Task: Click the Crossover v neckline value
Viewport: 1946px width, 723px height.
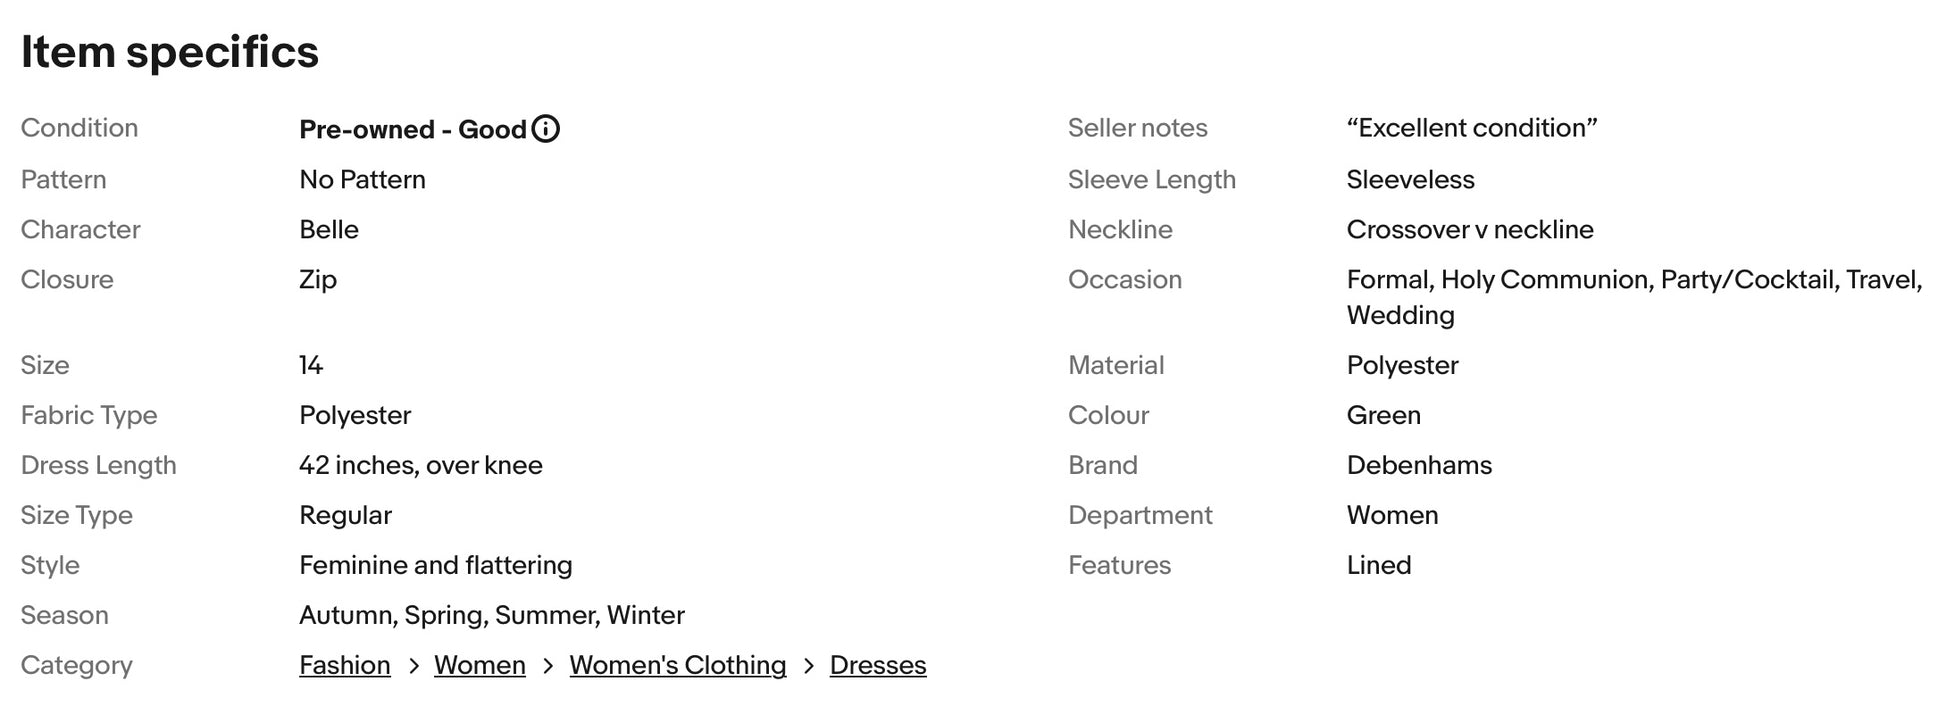Action: tap(1470, 229)
